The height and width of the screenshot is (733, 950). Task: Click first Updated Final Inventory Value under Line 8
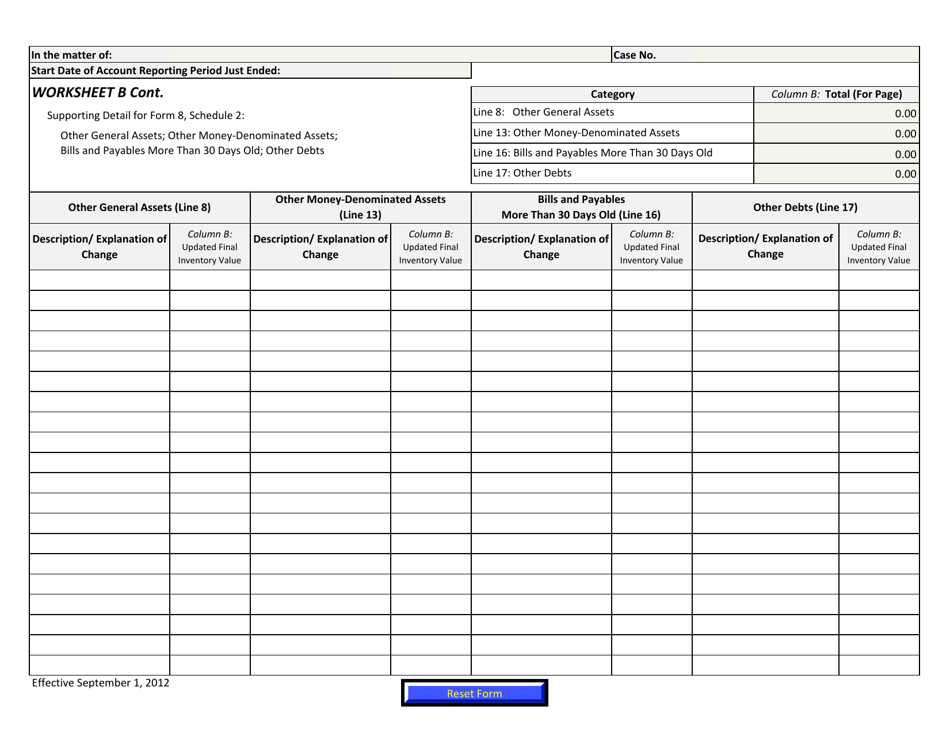210,281
